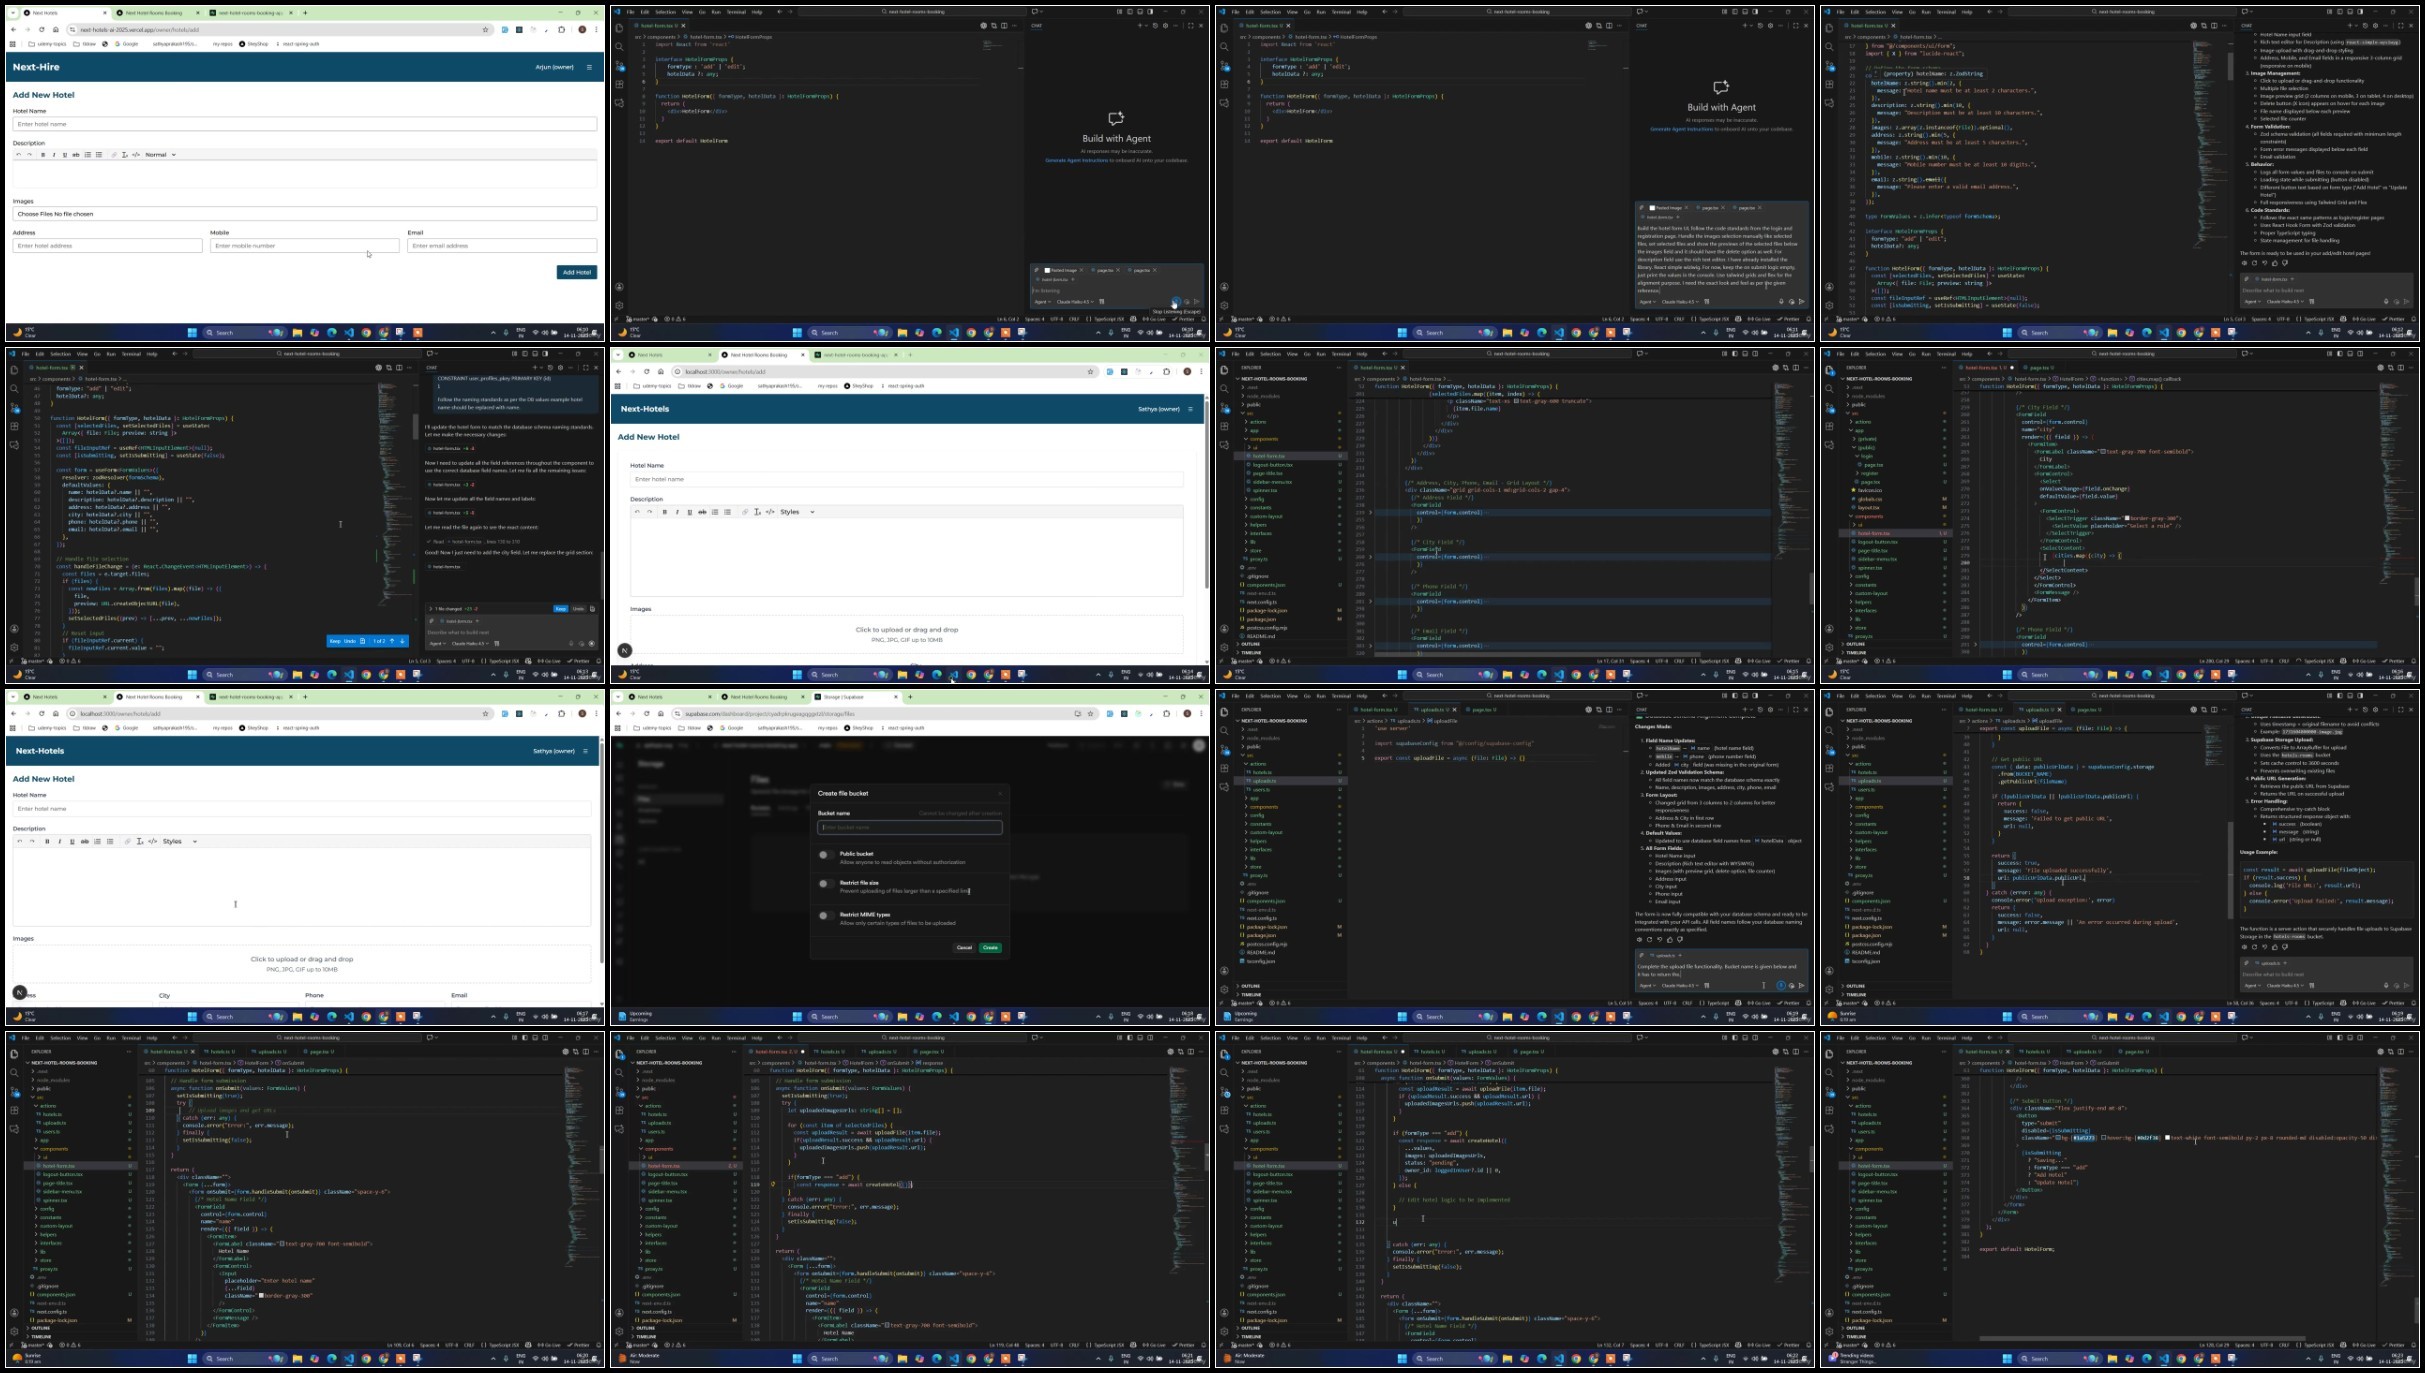Click the Add Hotel button
The width and height of the screenshot is (2425, 1373).
(577, 272)
